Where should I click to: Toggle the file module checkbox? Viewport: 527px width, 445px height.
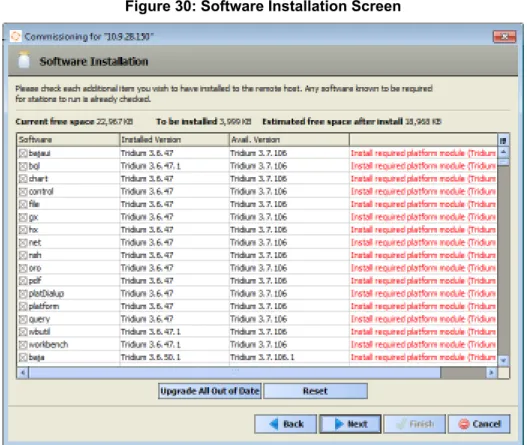23,205
